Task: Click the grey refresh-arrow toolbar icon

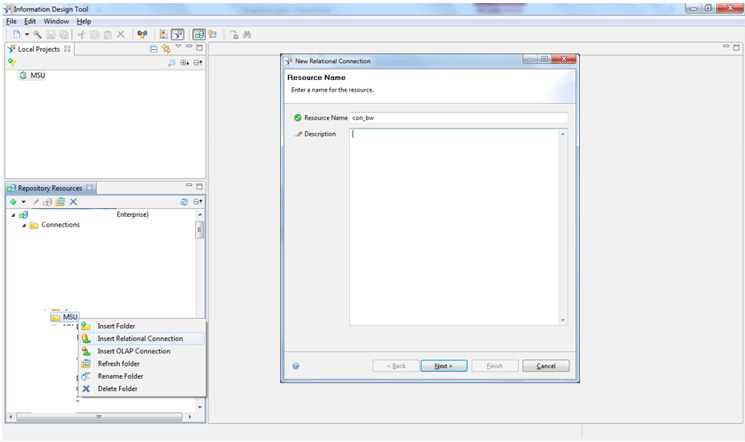Action: (x=234, y=35)
